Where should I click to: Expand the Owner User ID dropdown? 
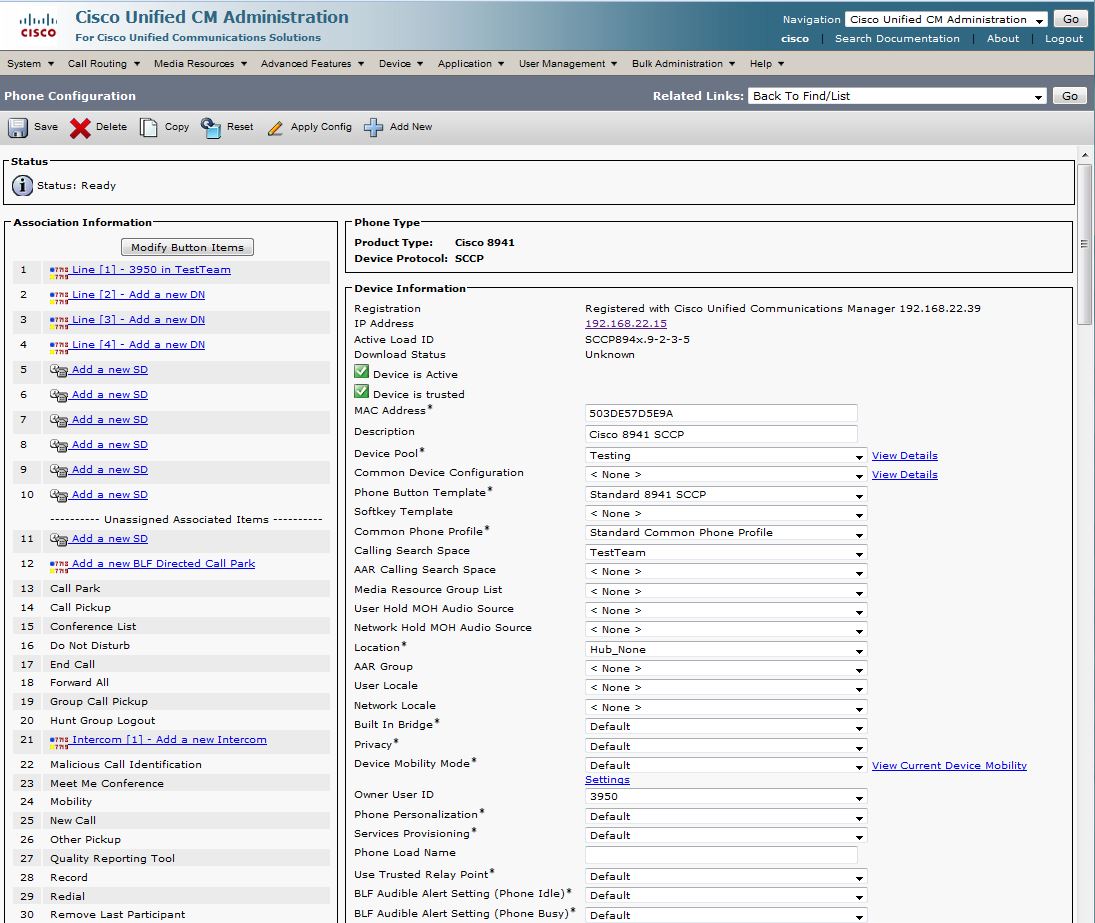[x=726, y=798]
